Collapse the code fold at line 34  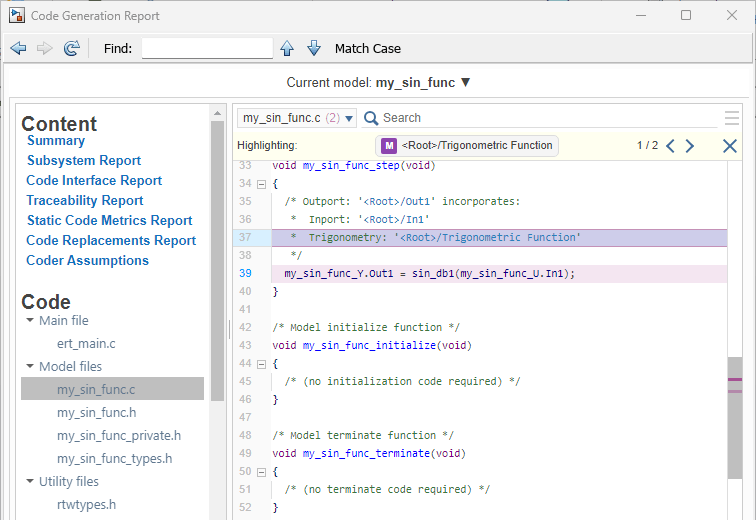261,184
